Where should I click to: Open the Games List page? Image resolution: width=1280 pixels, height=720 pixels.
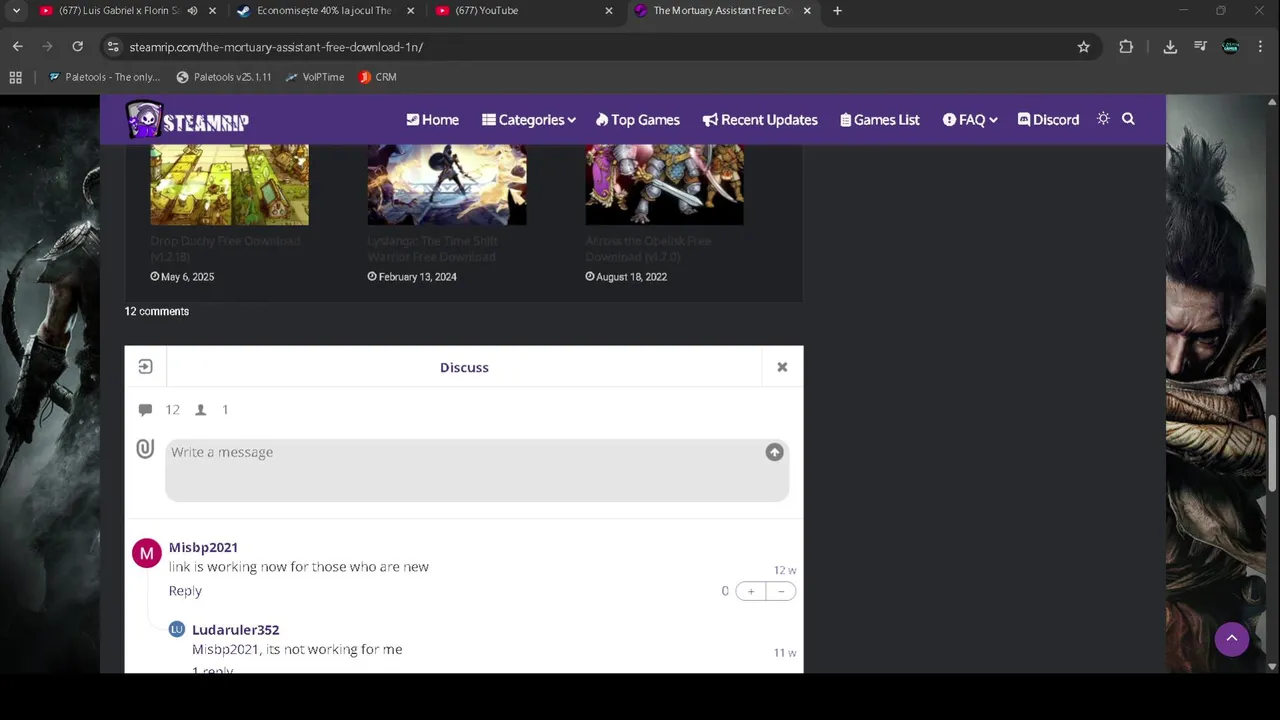coord(880,120)
